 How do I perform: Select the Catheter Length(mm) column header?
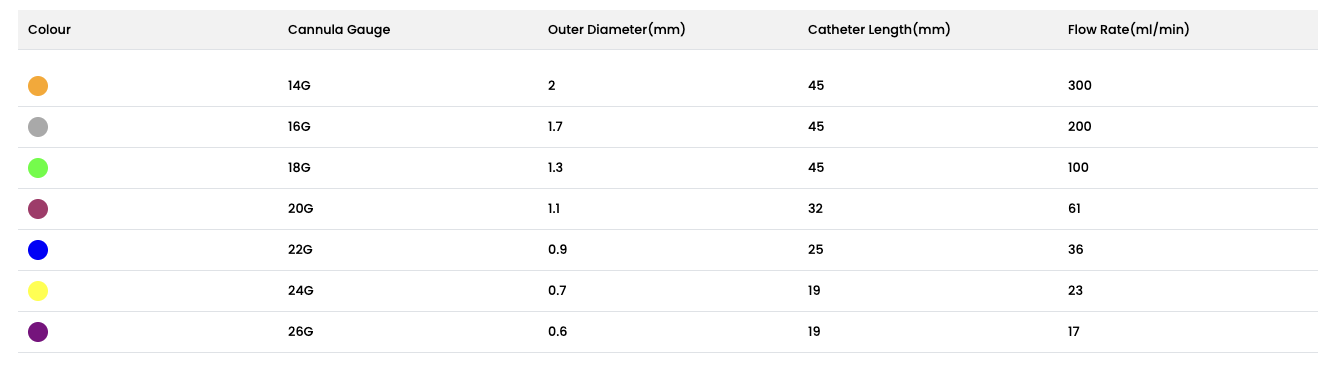click(879, 30)
